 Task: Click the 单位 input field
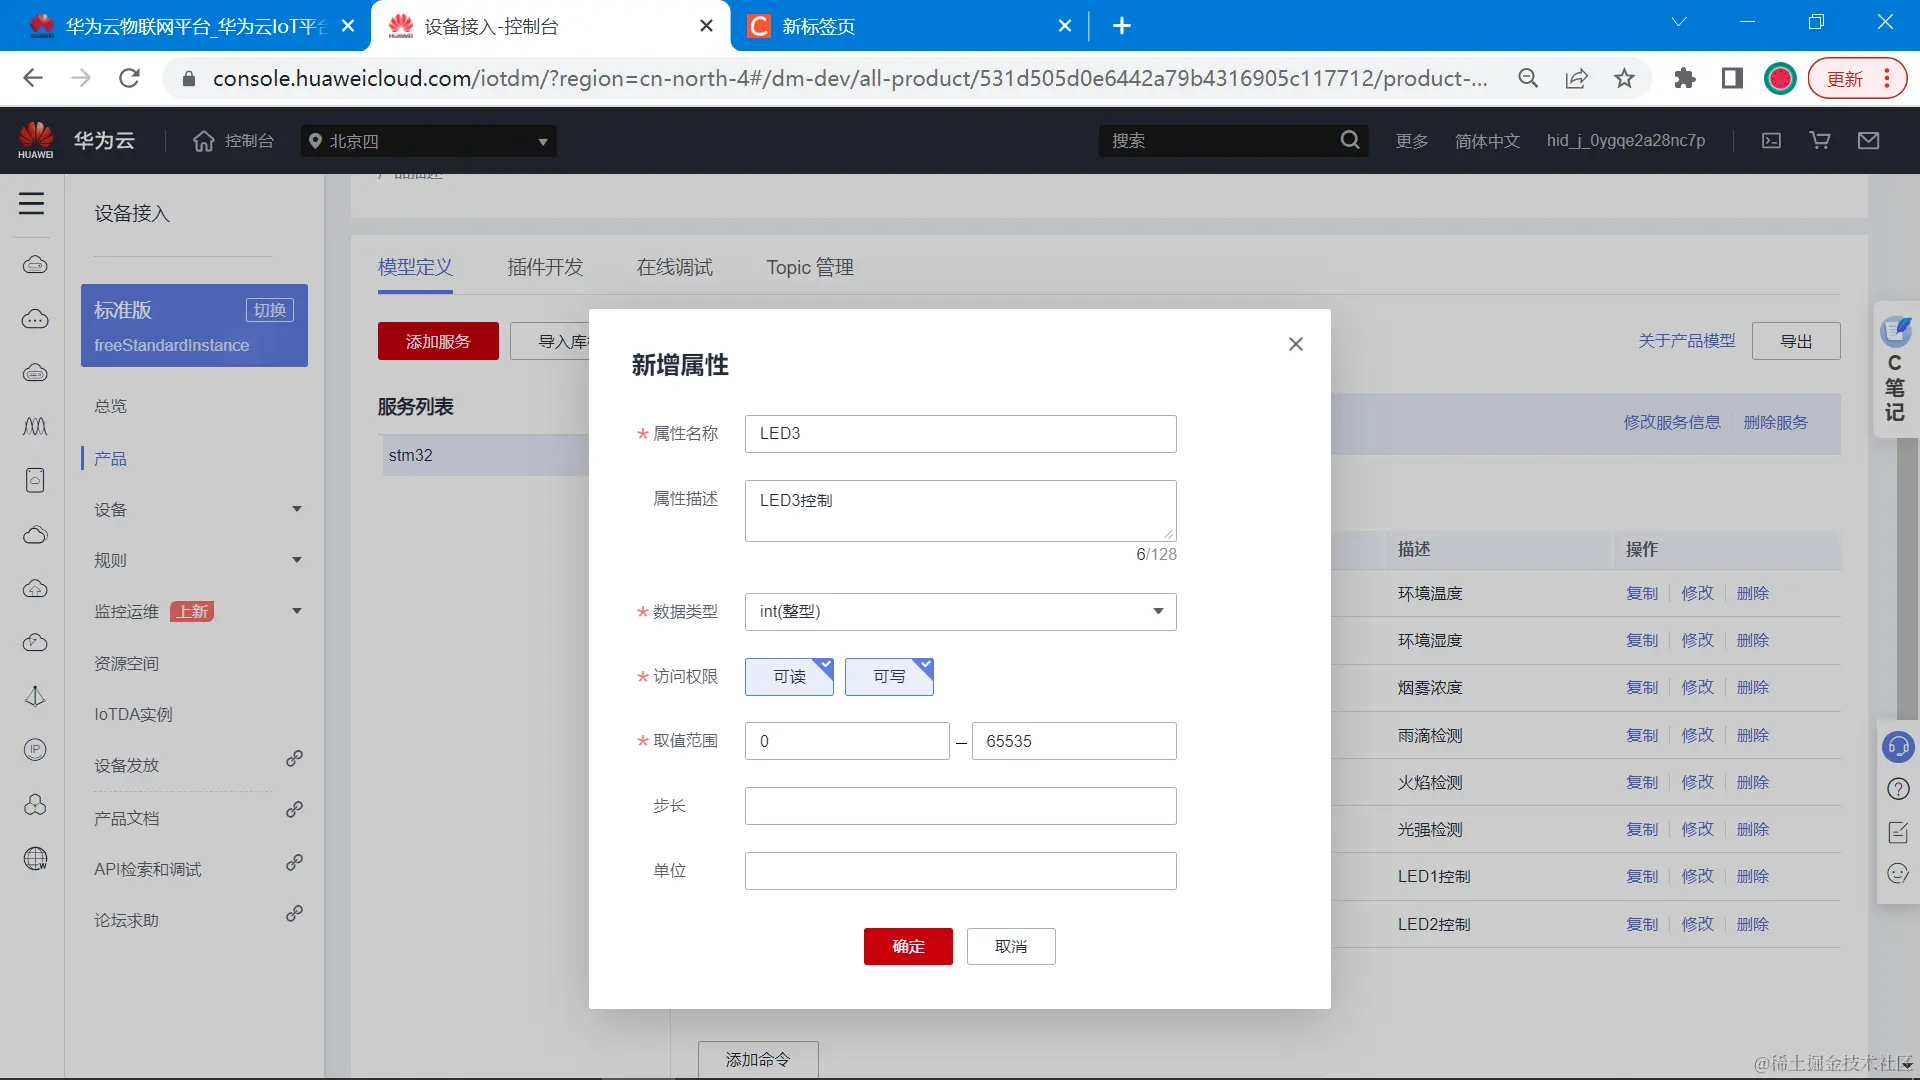[x=960, y=871]
